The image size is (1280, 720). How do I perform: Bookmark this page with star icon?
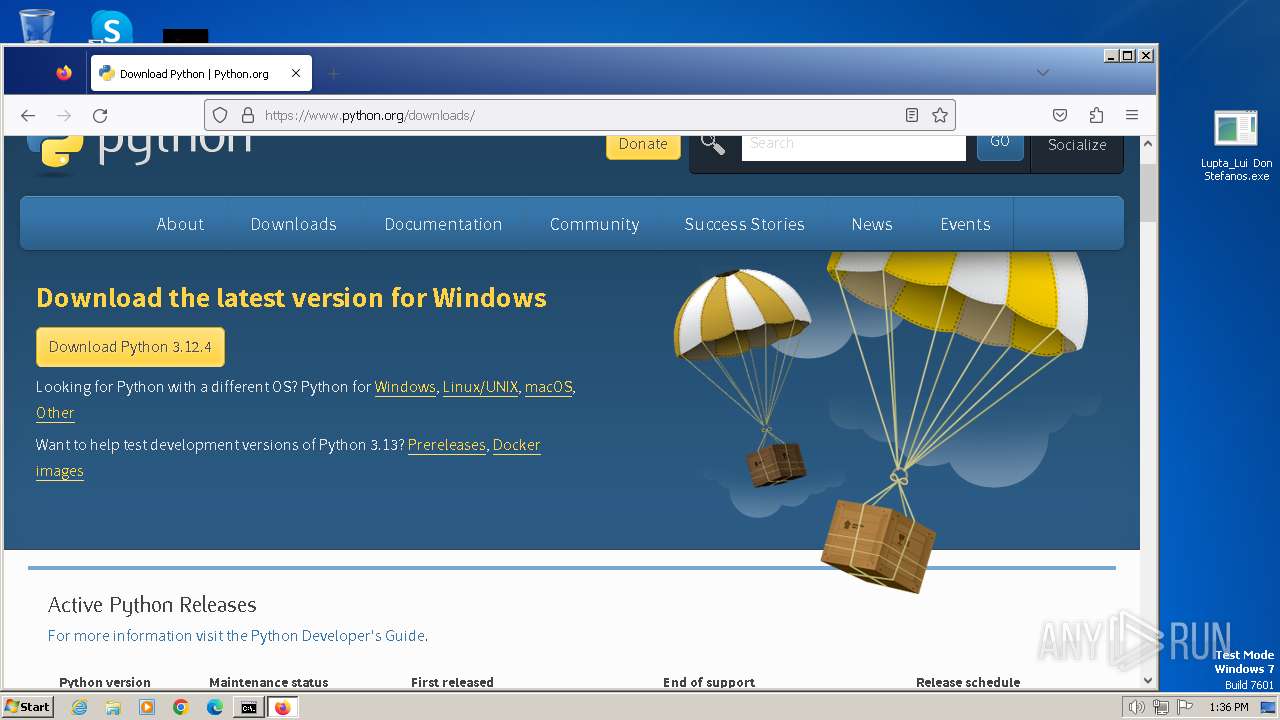pos(940,115)
